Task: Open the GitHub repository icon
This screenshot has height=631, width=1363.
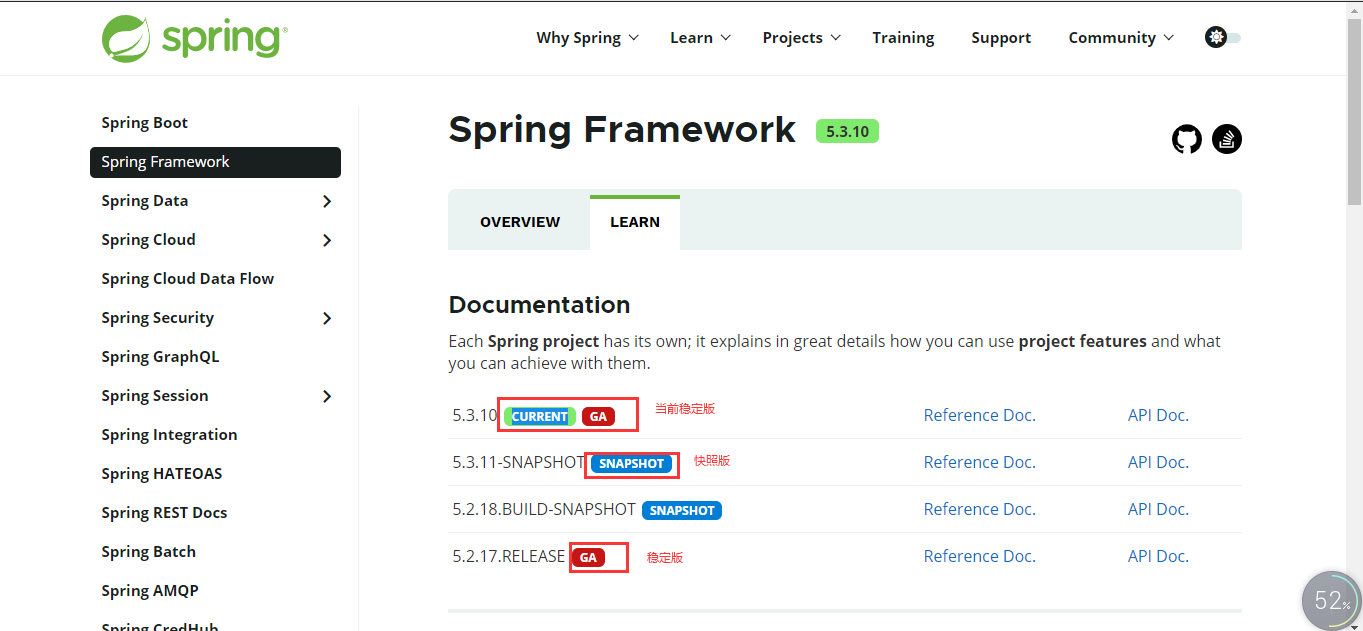Action: pyautogui.click(x=1187, y=139)
